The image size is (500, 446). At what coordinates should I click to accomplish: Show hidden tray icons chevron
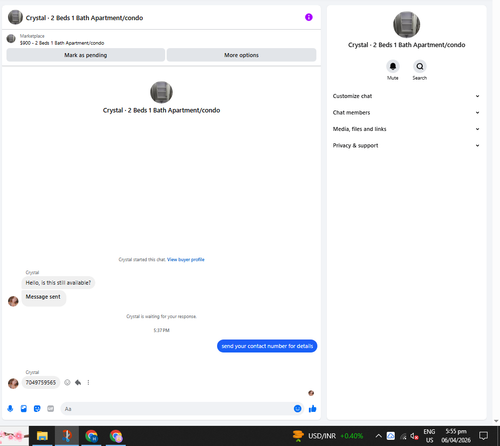click(x=378, y=436)
